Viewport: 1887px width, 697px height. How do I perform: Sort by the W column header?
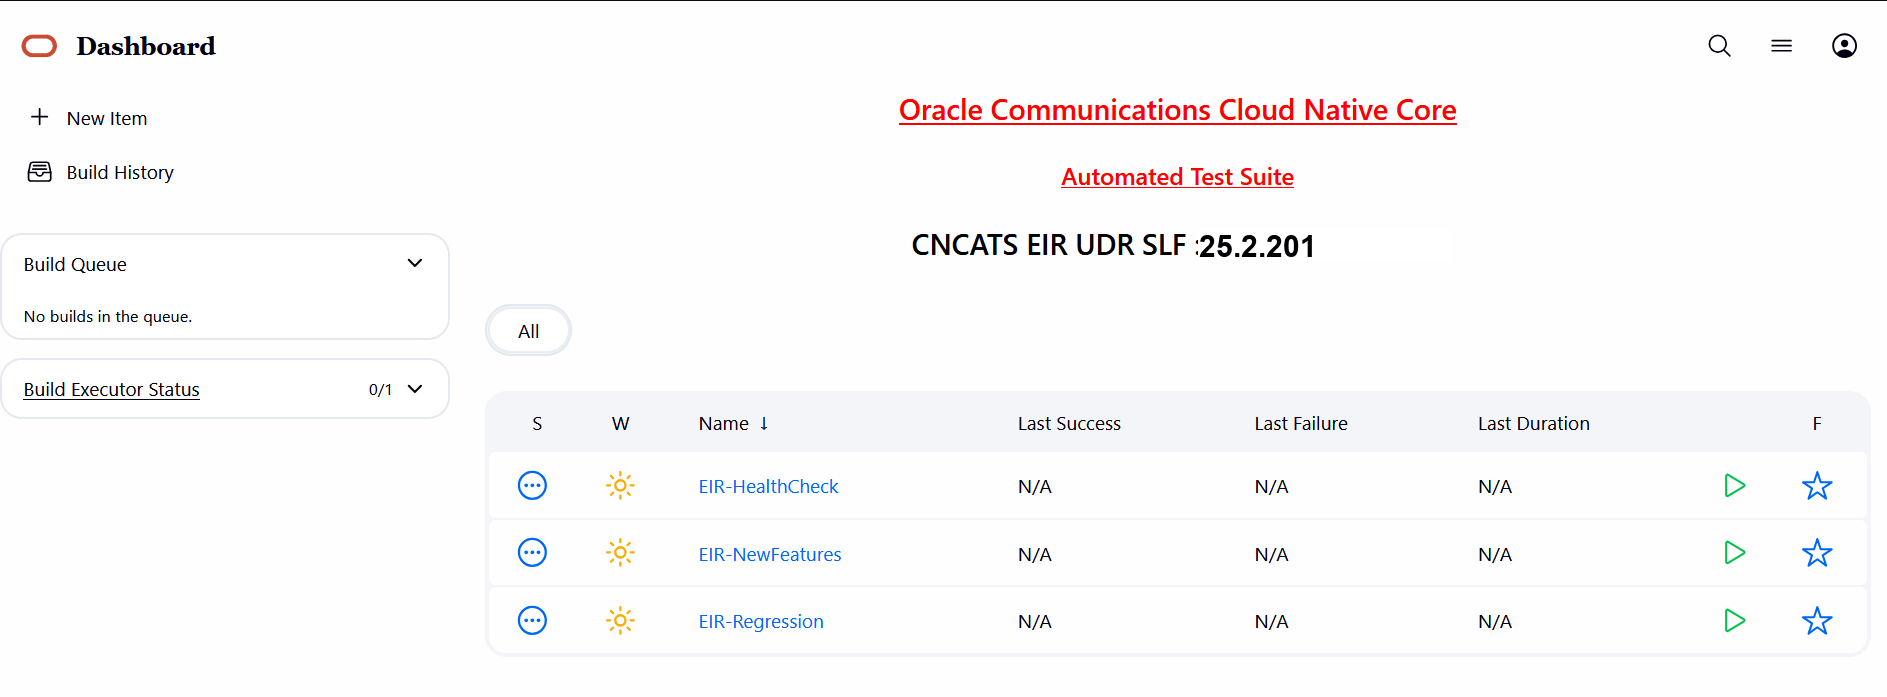pyautogui.click(x=620, y=424)
